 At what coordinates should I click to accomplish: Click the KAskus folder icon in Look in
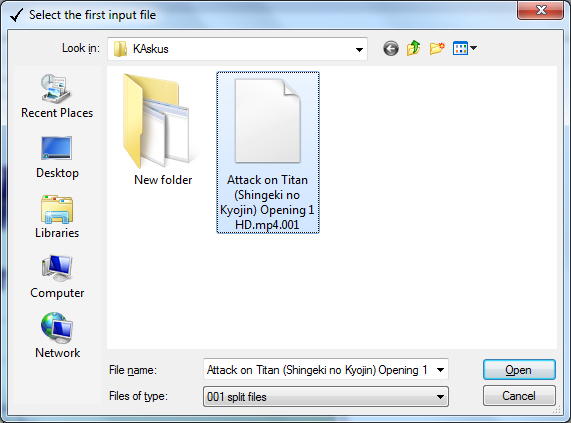pyautogui.click(x=120, y=49)
